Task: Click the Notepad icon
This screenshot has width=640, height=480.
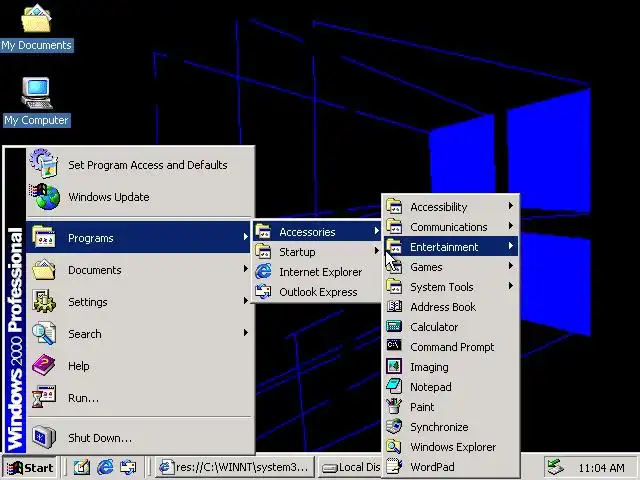Action: coord(394,387)
